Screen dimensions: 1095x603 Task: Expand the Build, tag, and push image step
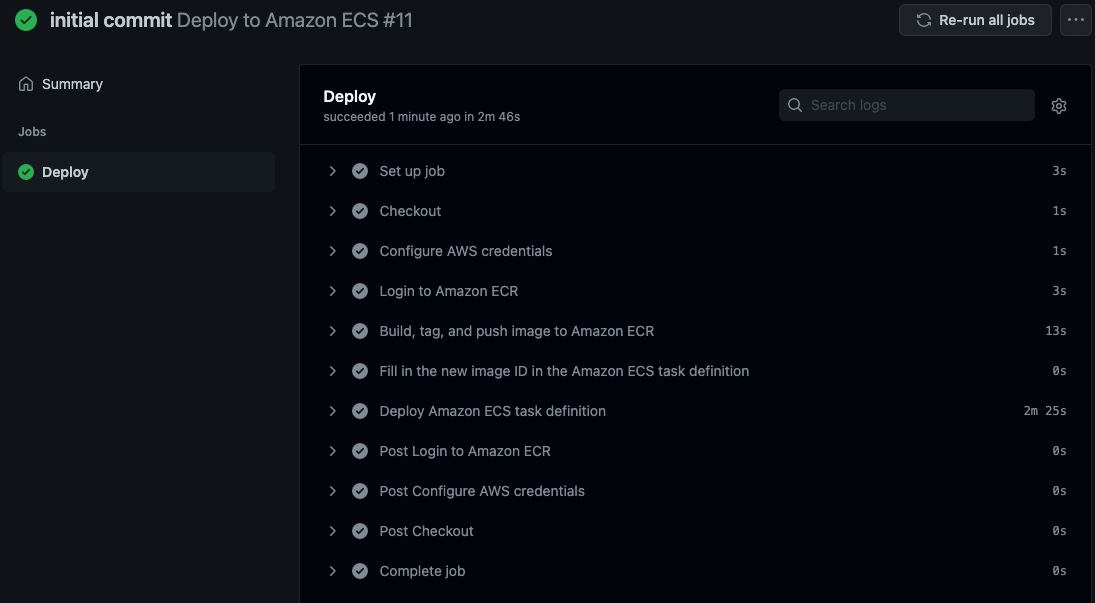tap(332, 331)
